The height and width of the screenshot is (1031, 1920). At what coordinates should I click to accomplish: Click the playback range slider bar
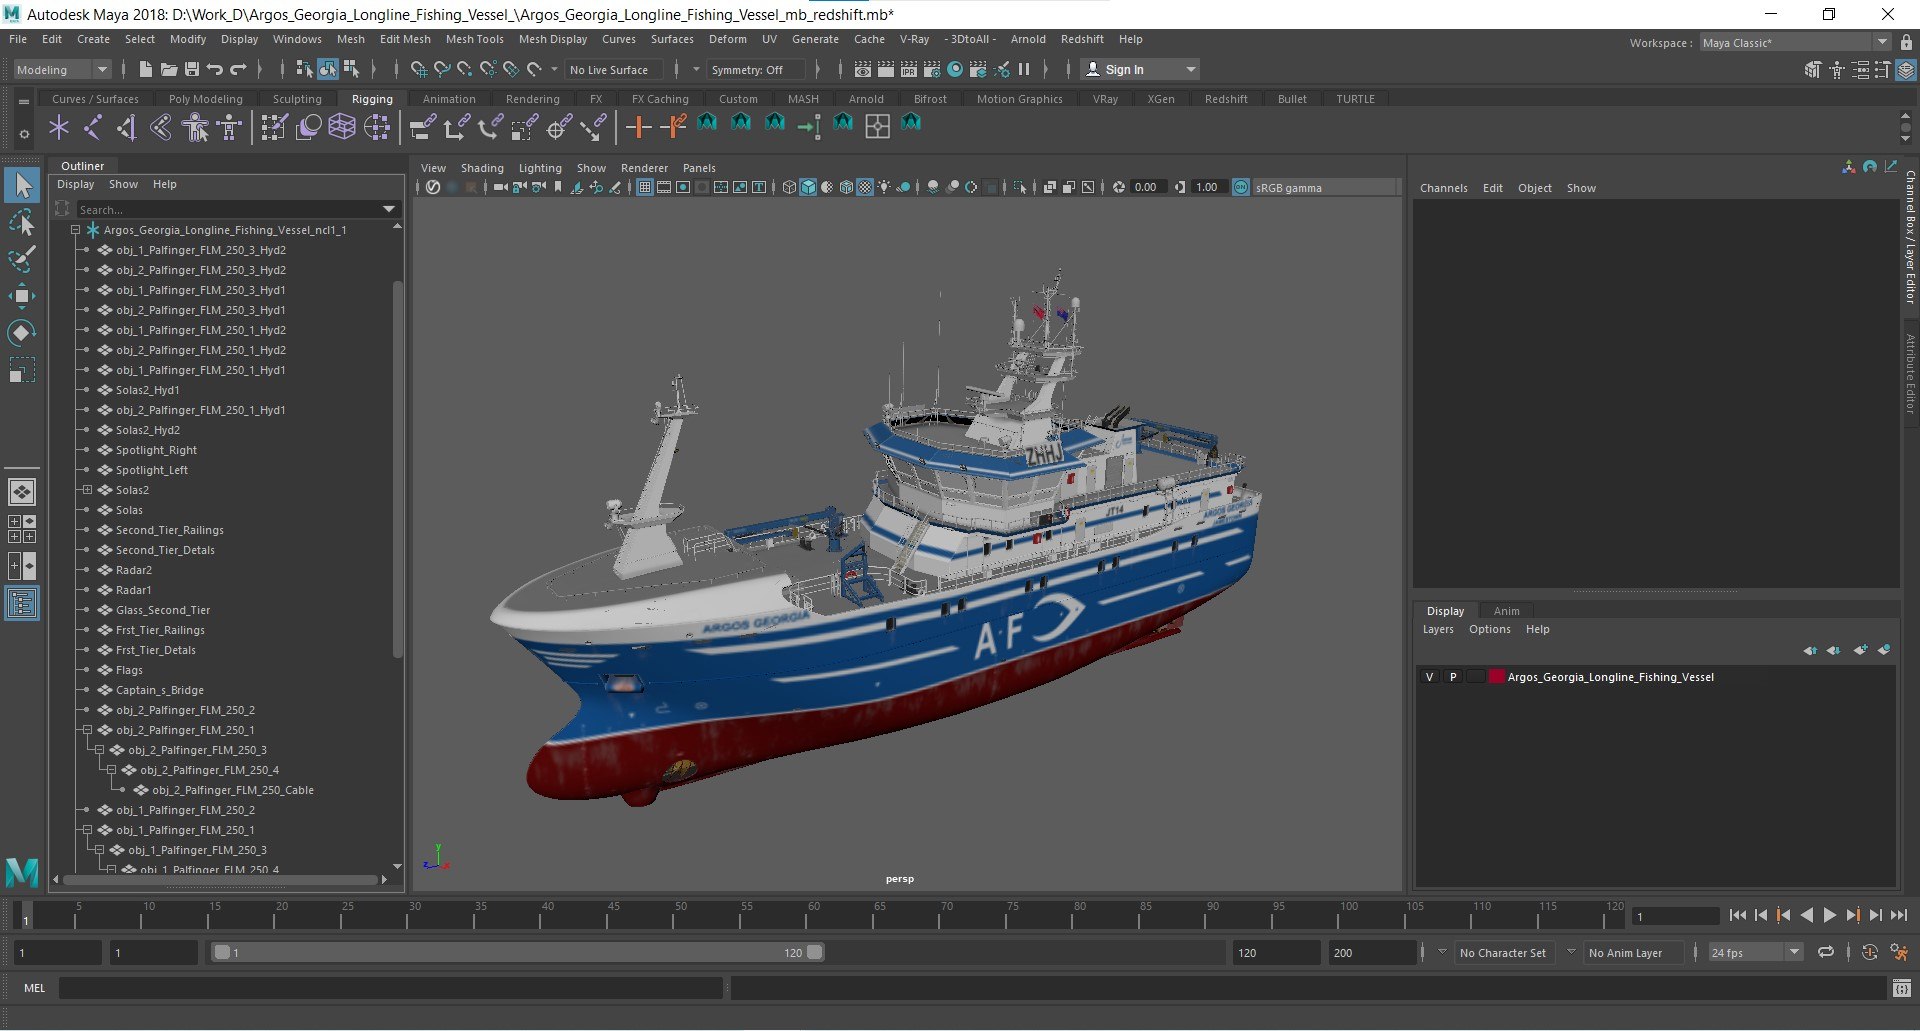518,953
